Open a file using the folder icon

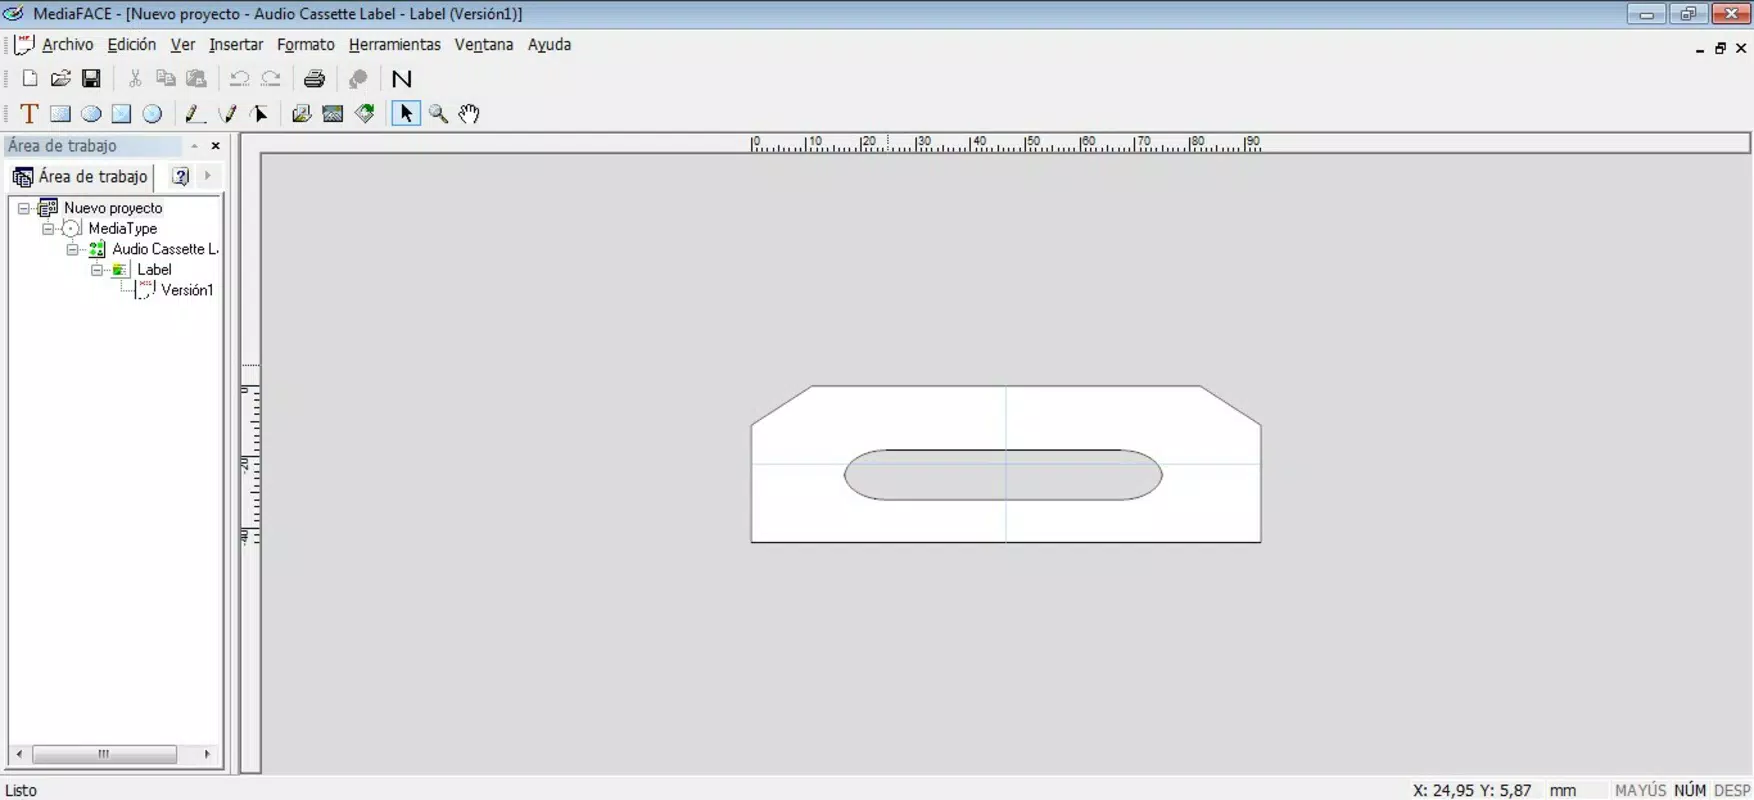click(x=60, y=79)
